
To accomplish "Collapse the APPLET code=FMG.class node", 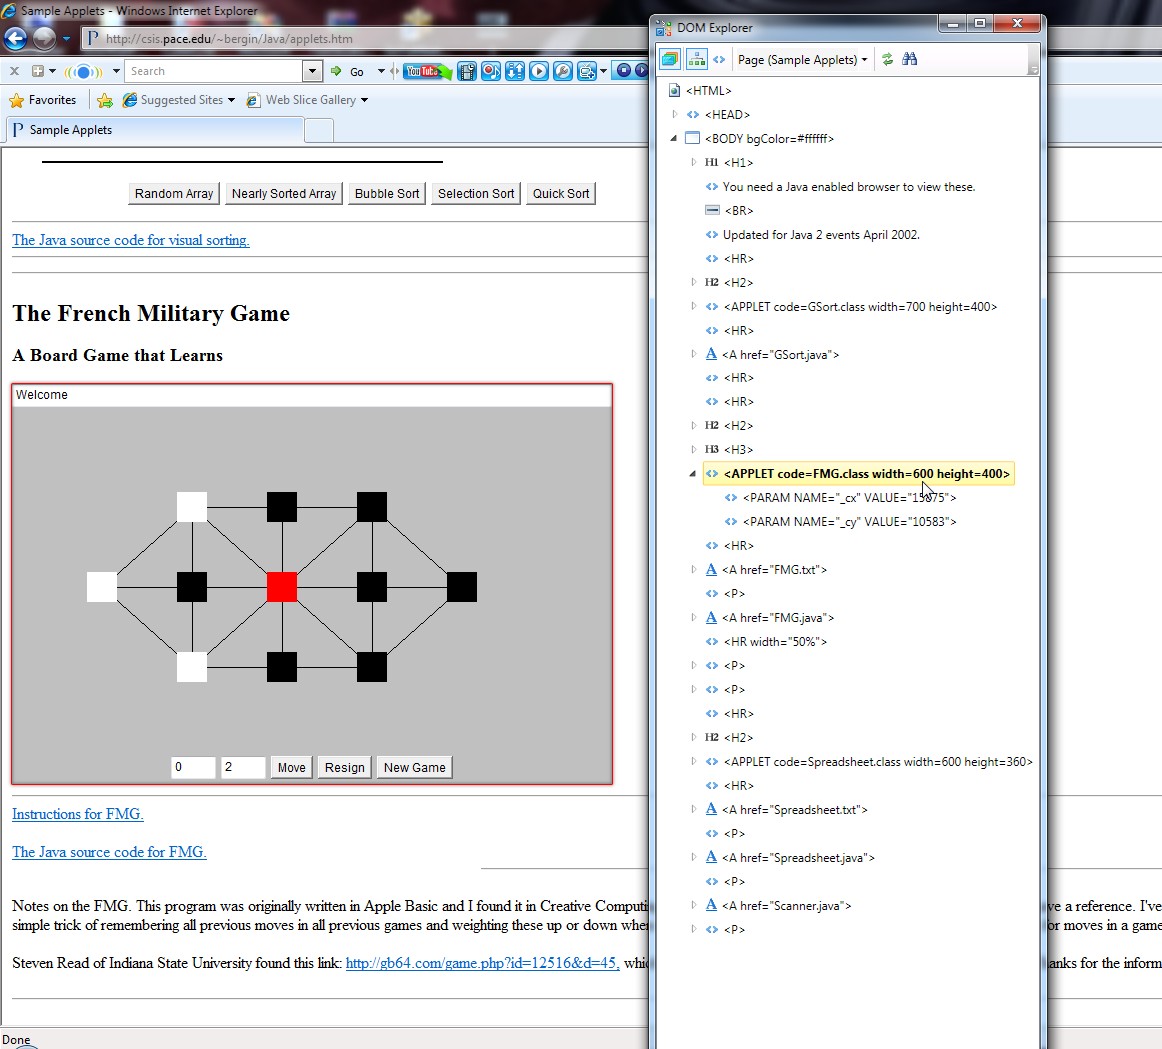I will click(x=693, y=473).
